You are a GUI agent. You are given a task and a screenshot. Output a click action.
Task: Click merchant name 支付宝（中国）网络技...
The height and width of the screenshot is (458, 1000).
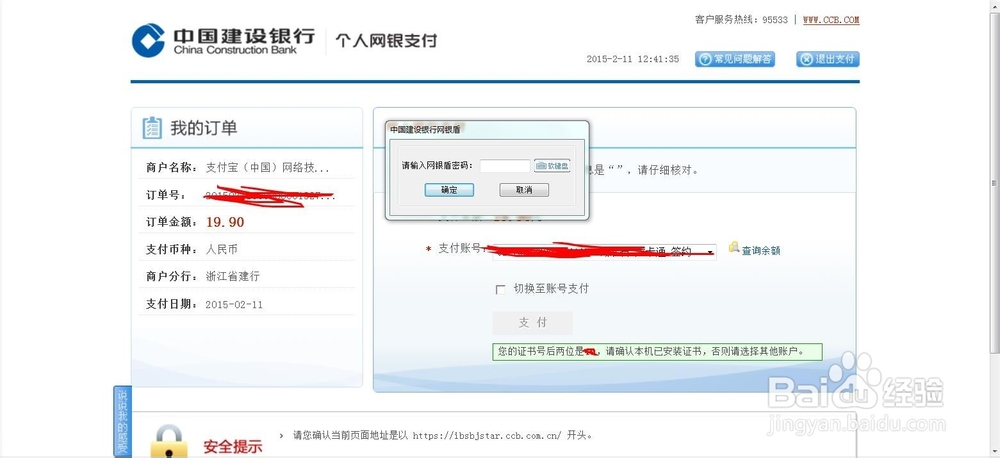click(x=268, y=168)
